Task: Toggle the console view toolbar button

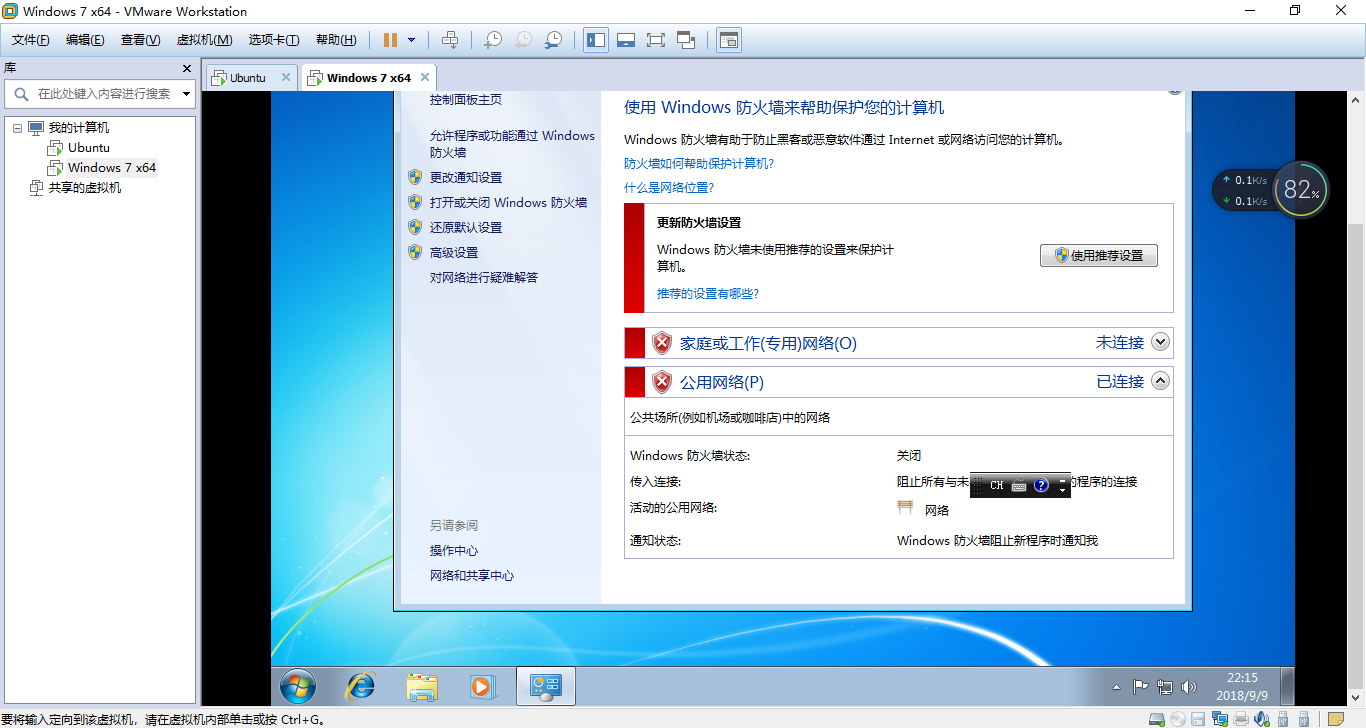Action: pos(729,40)
